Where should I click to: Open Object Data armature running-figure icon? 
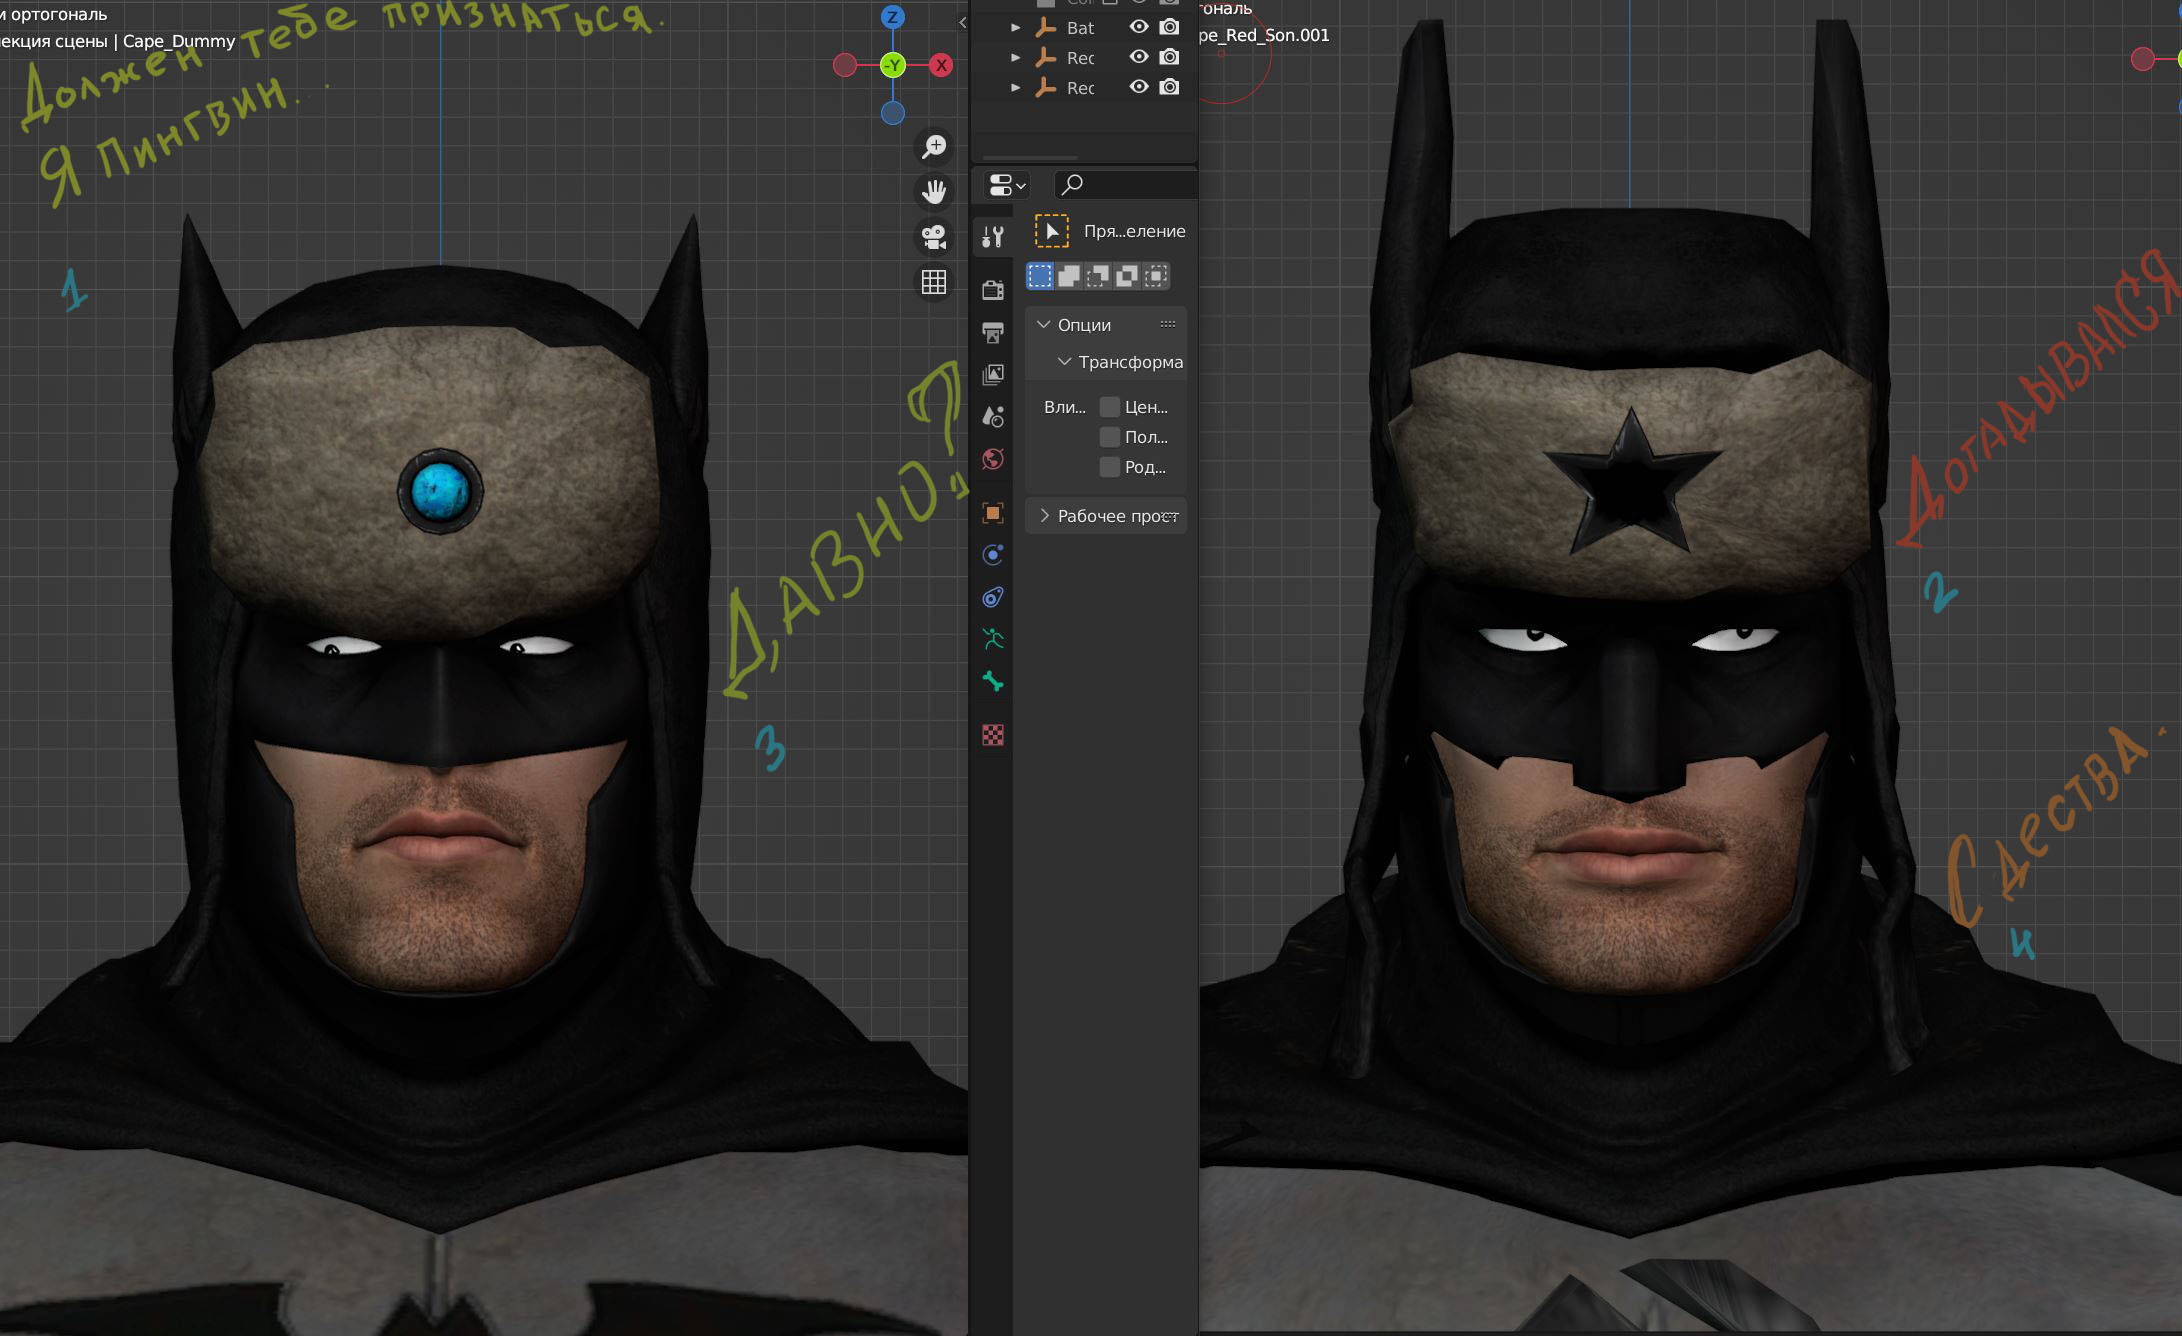tap(993, 639)
